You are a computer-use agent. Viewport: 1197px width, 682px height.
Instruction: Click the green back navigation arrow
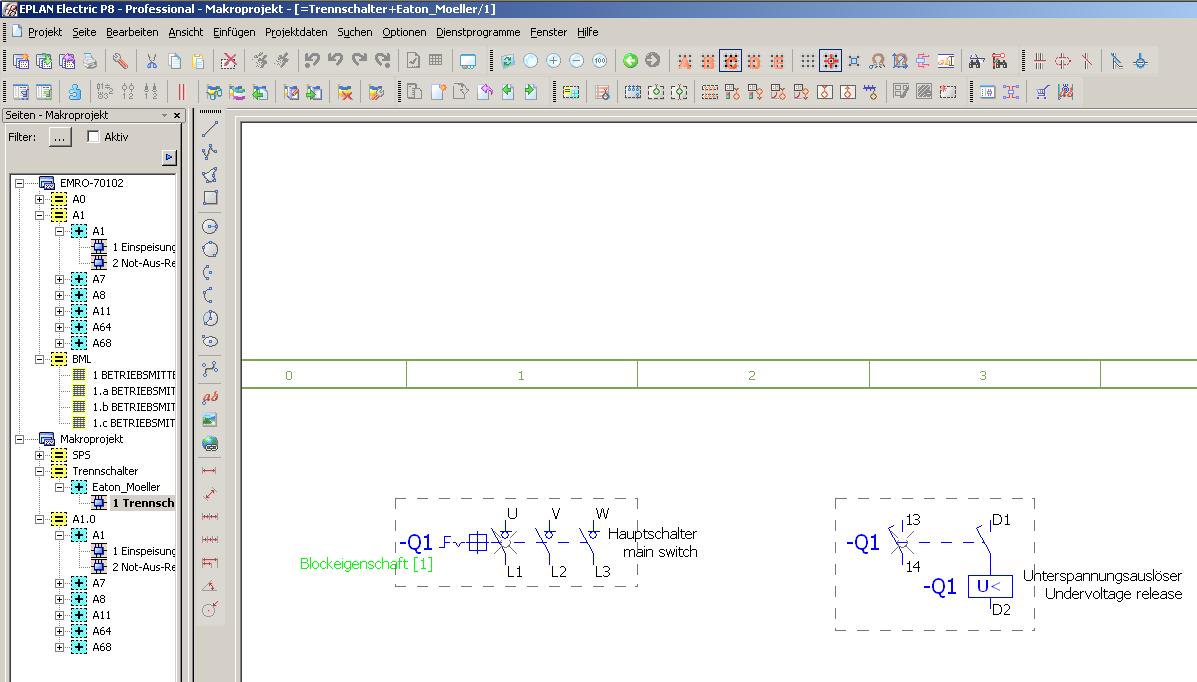pyautogui.click(x=630, y=61)
